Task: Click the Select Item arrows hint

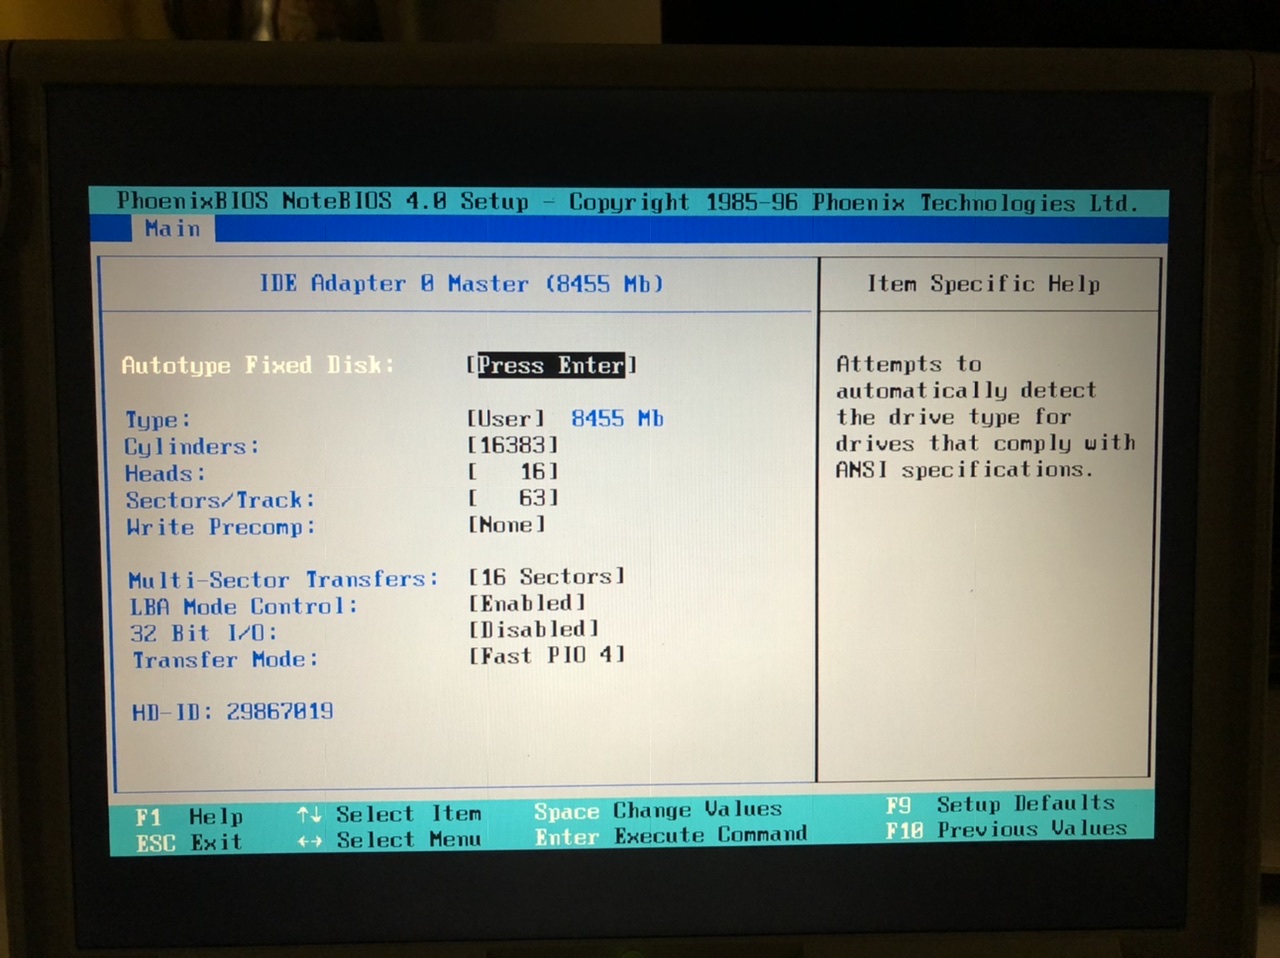Action: click(389, 814)
